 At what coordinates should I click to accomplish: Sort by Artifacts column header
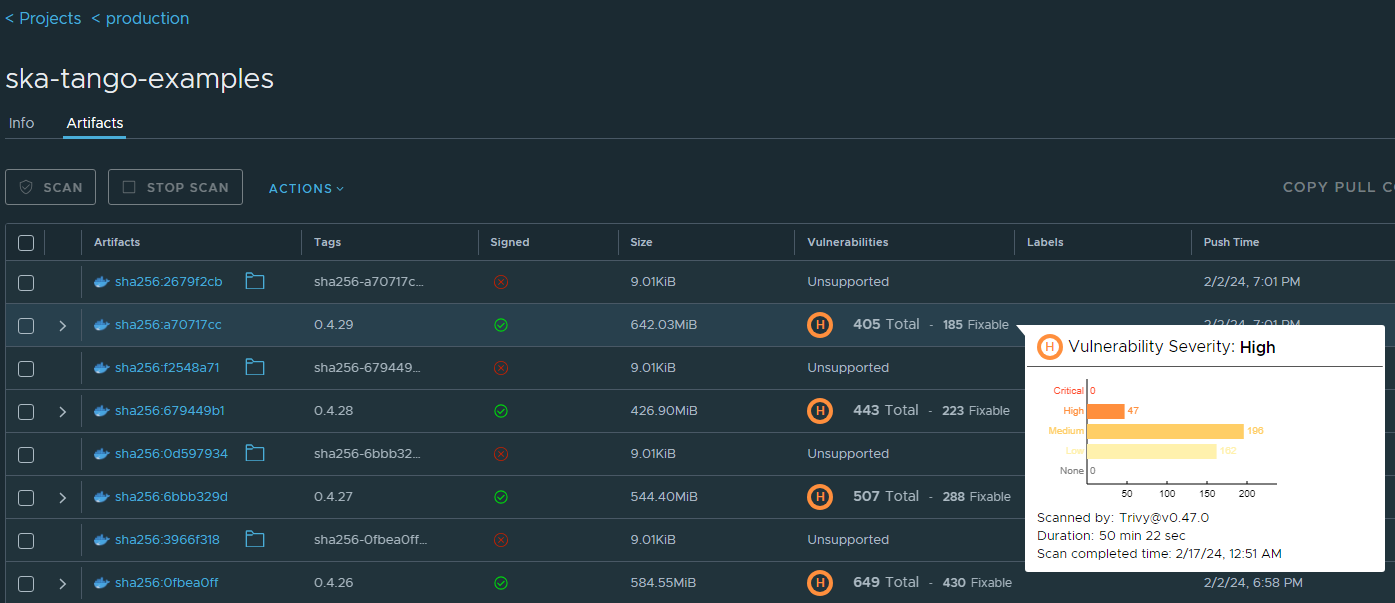(x=117, y=242)
